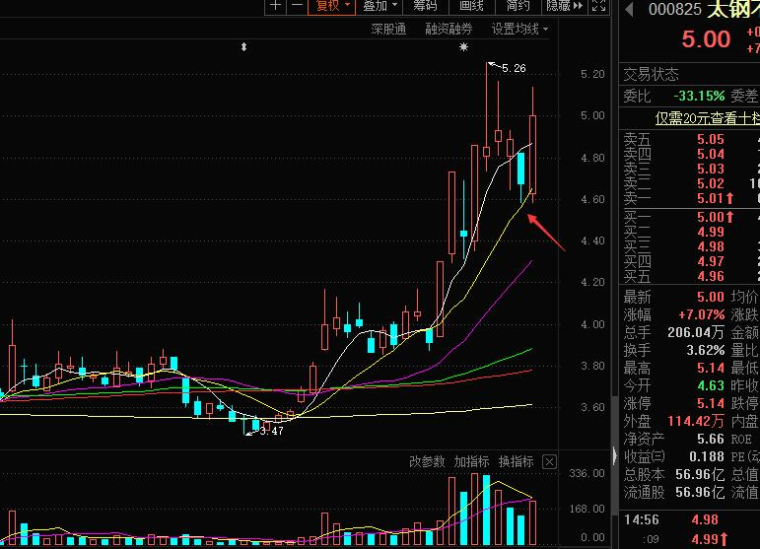The width and height of the screenshot is (760, 549).
Task: Click 卖二 price 5.02
Action: (x=710, y=183)
